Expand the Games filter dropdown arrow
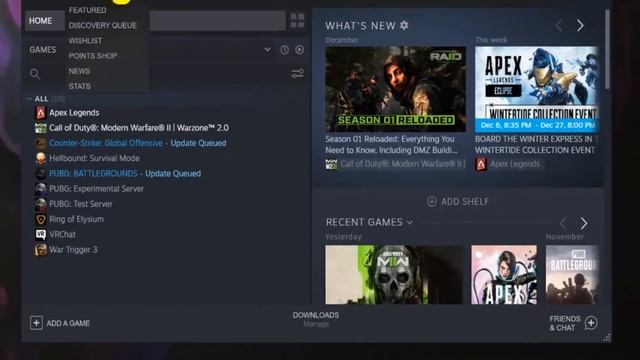 point(267,49)
